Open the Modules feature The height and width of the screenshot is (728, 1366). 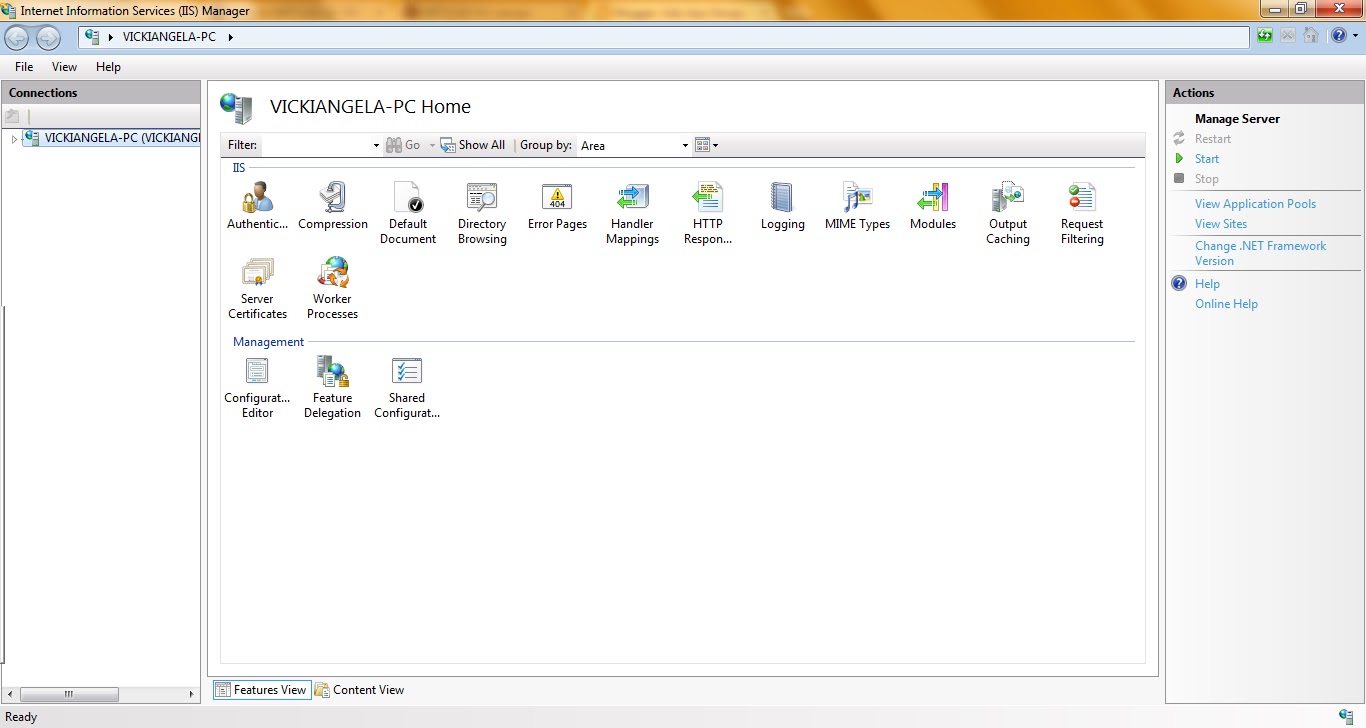[932, 206]
